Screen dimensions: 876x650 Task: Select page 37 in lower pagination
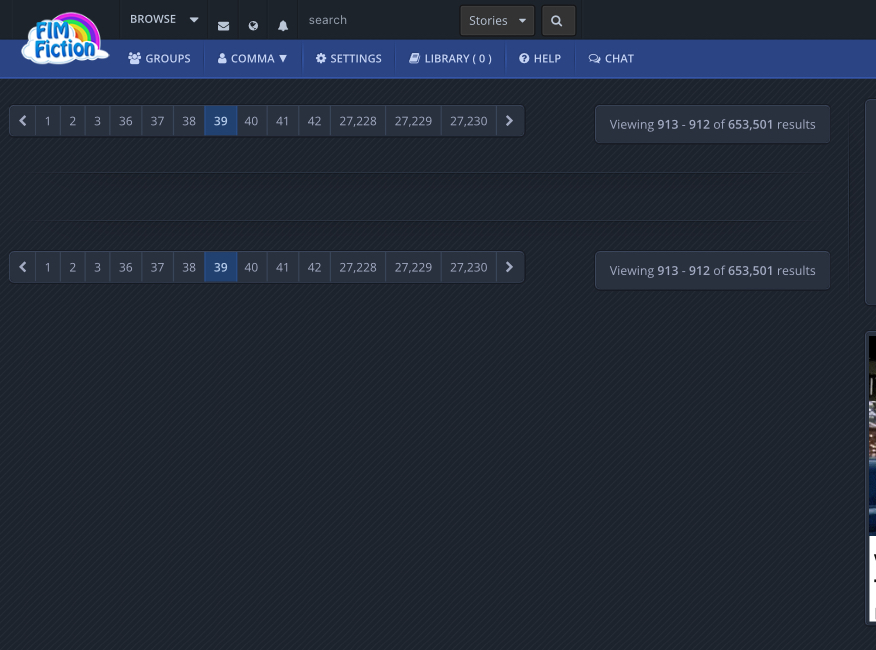tap(158, 267)
